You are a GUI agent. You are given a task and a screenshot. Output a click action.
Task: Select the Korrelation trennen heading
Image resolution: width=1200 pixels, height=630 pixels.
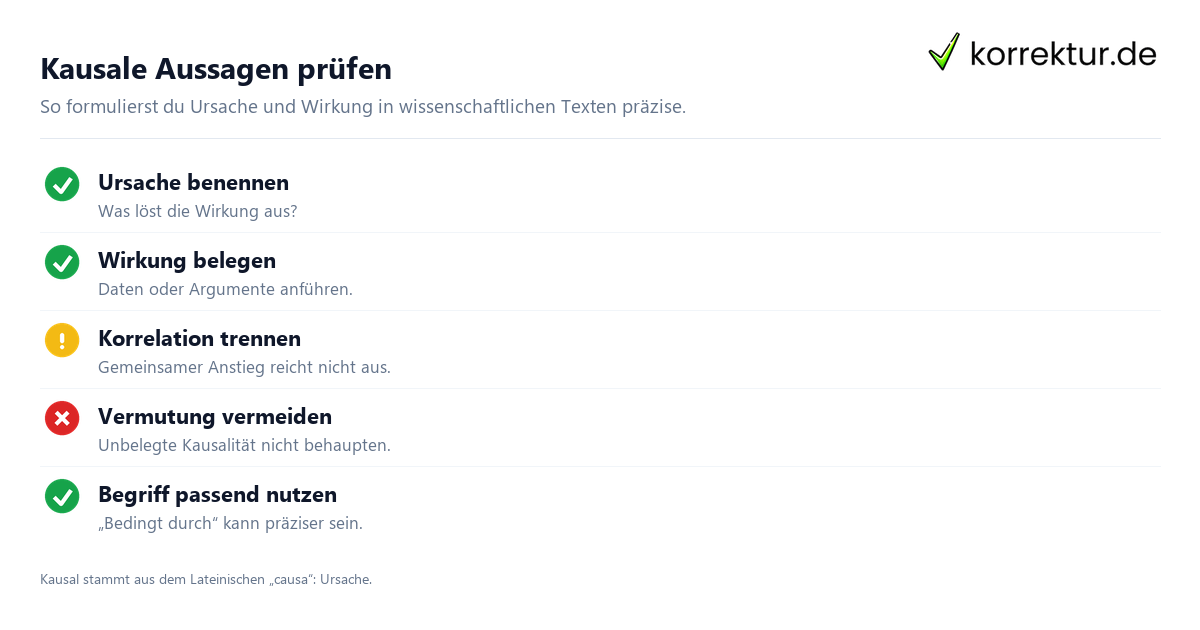(x=199, y=339)
